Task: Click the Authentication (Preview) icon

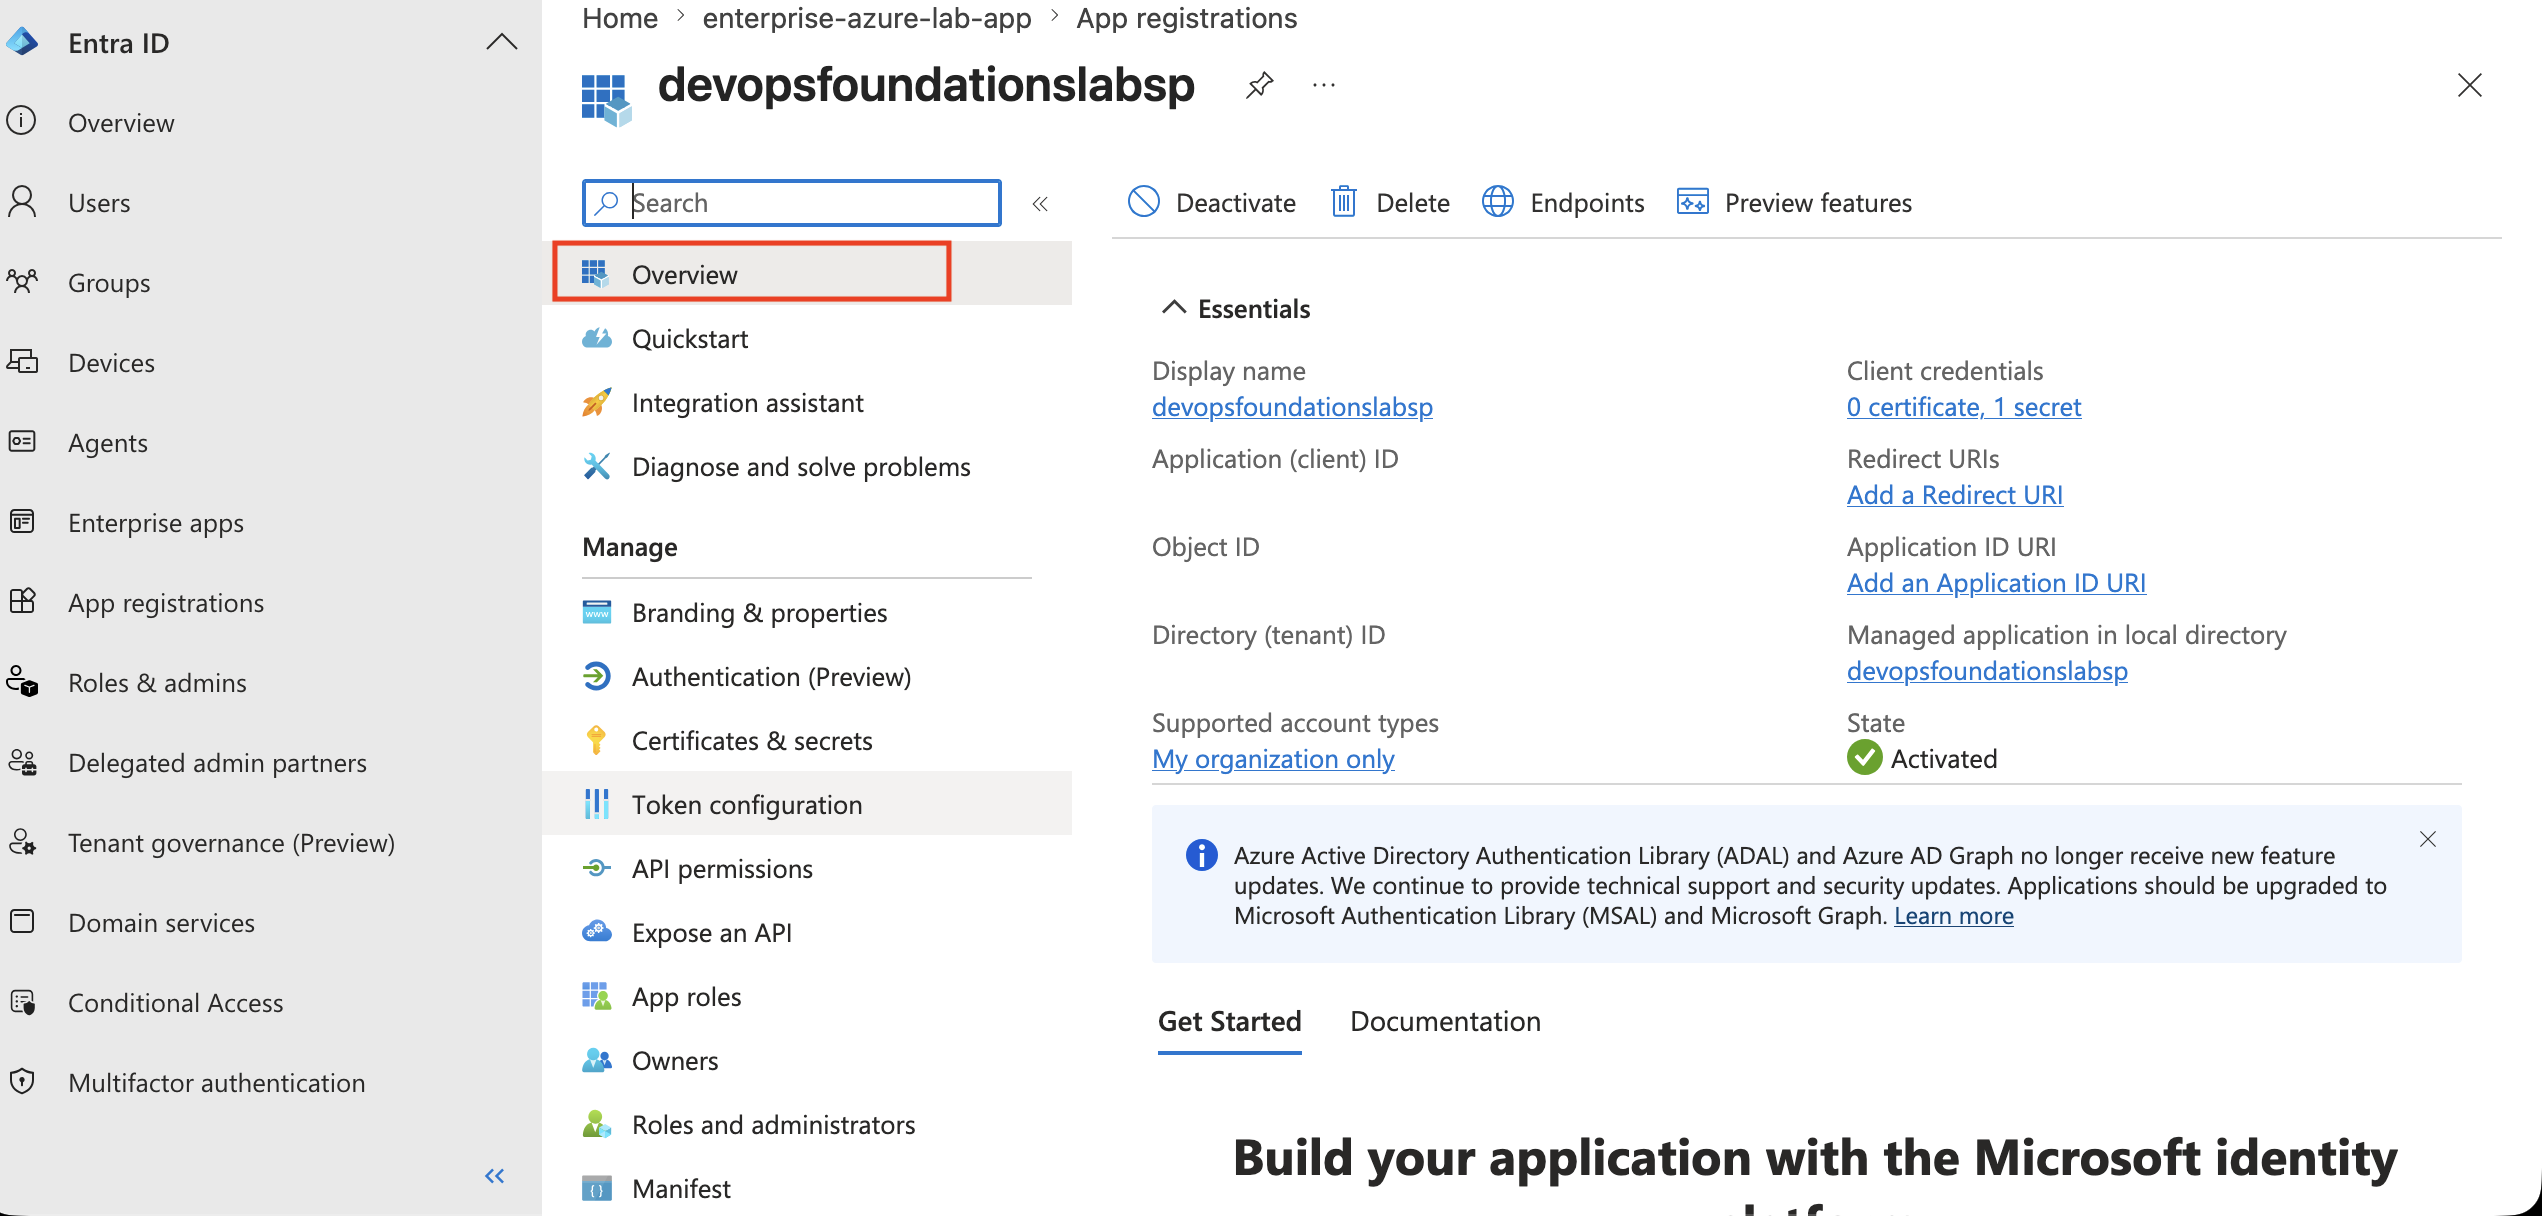Action: 597,676
